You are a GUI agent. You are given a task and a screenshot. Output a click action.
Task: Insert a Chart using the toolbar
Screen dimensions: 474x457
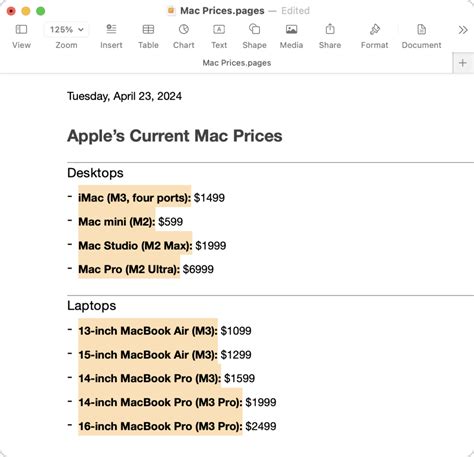(184, 29)
